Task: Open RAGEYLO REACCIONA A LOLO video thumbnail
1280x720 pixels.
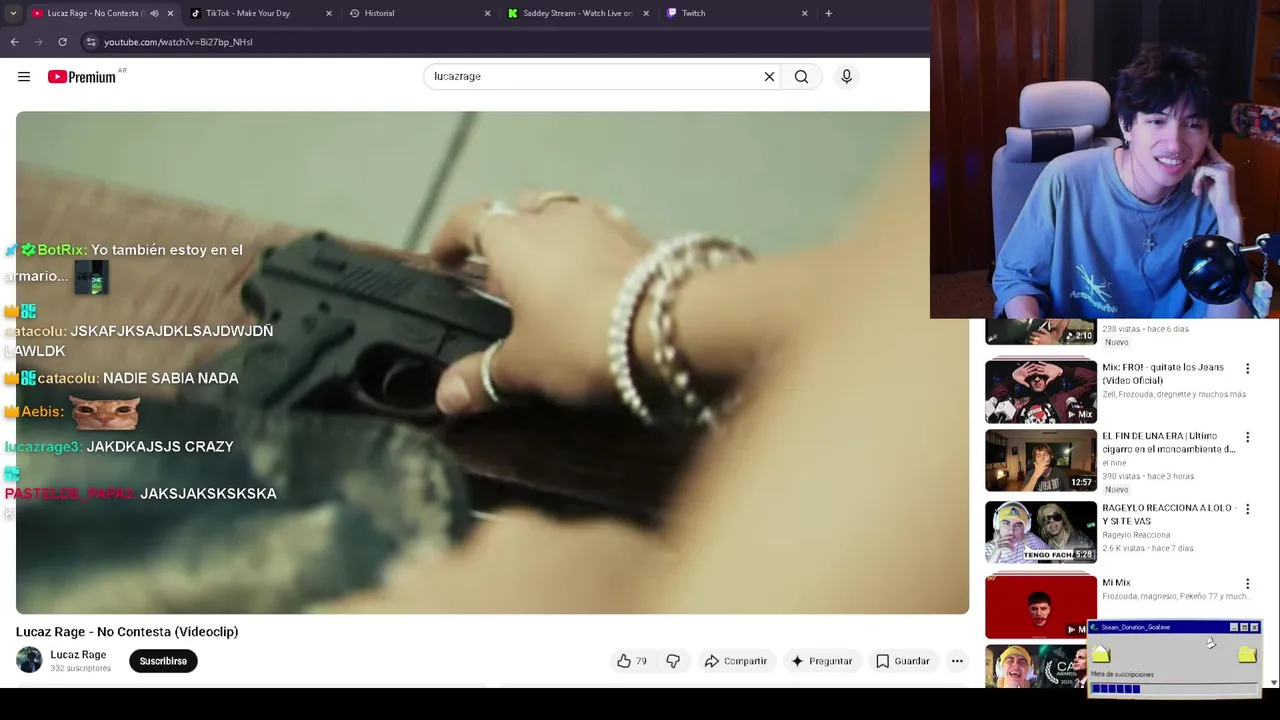Action: [x=1041, y=532]
